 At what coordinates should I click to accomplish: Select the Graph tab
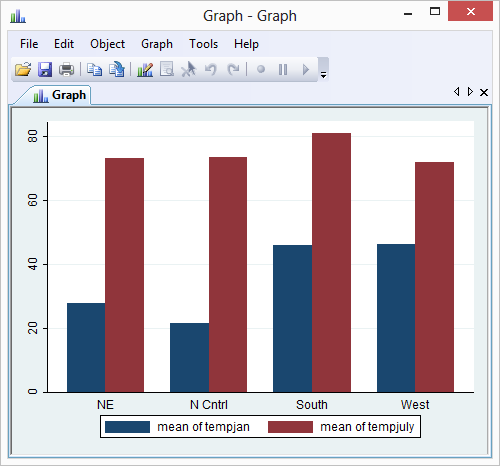click(x=59, y=95)
